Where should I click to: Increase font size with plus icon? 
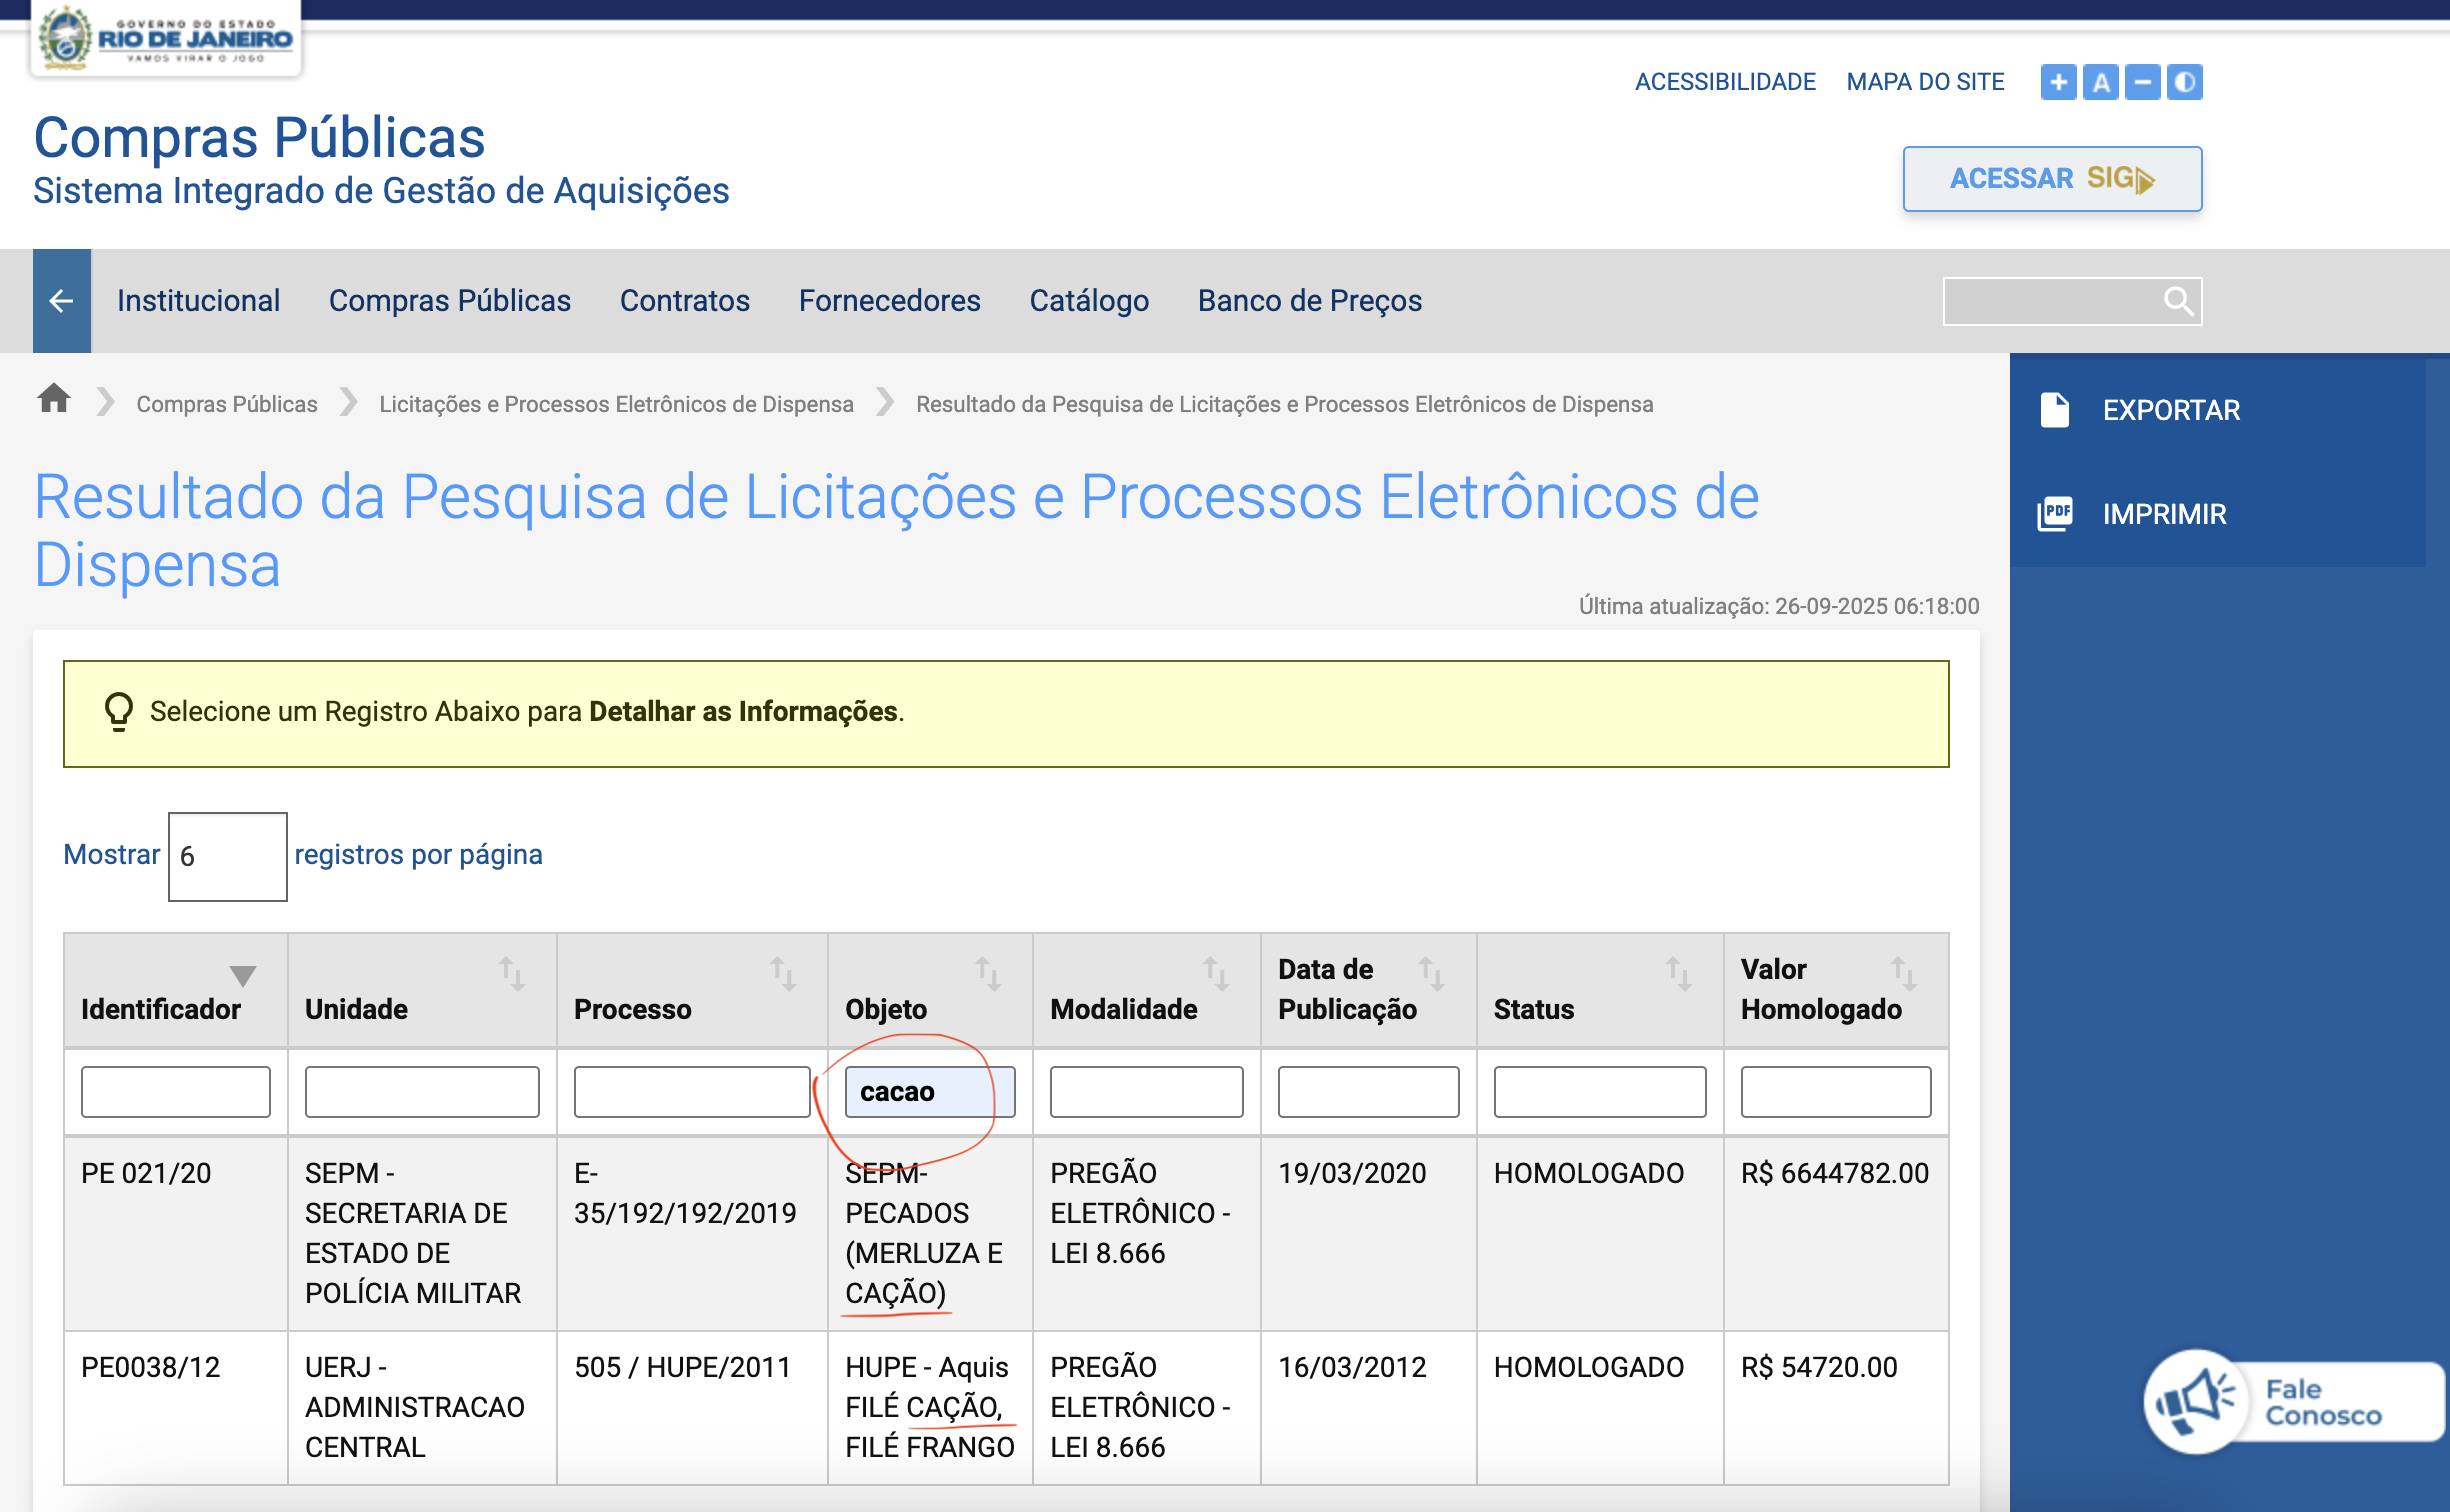tap(2058, 82)
